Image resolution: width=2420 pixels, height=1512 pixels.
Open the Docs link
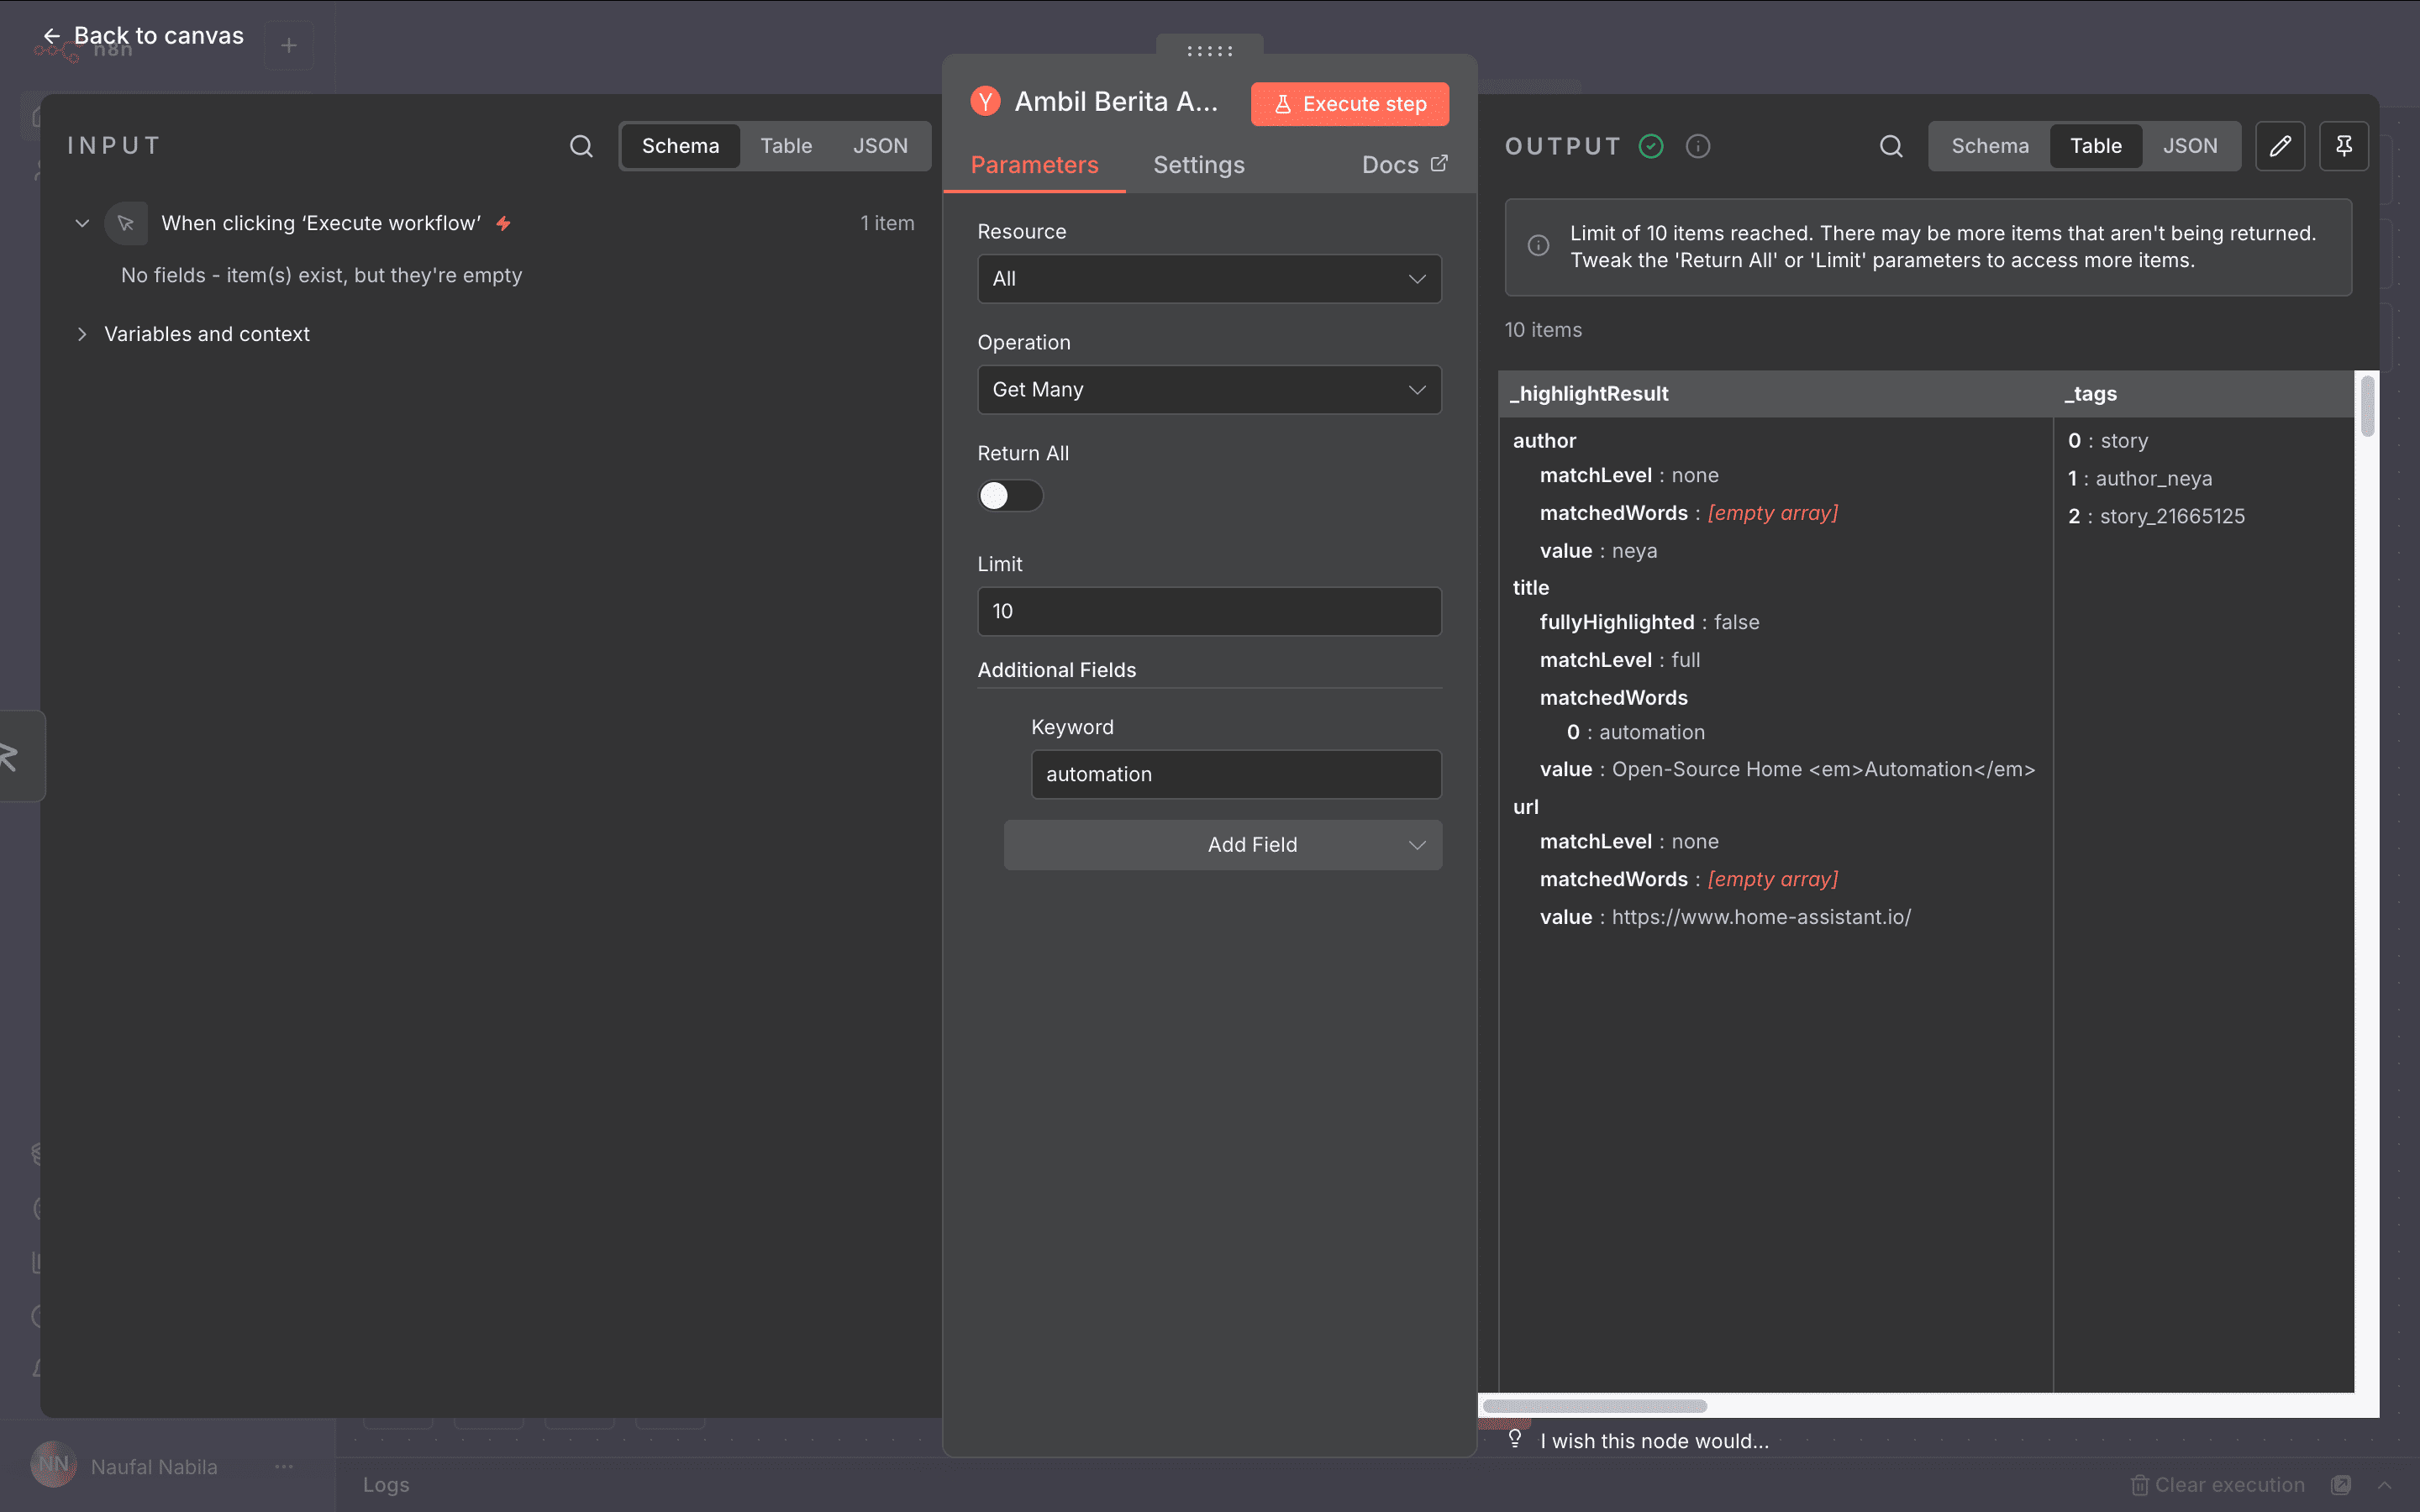[1404, 165]
